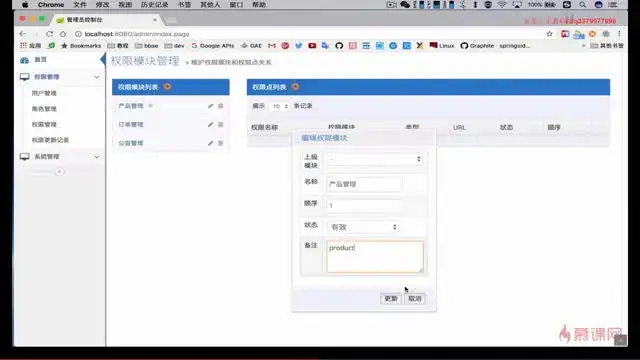This screenshot has width=640, height=360.
Task: Sort by the 状态 column header
Action: tap(507, 127)
